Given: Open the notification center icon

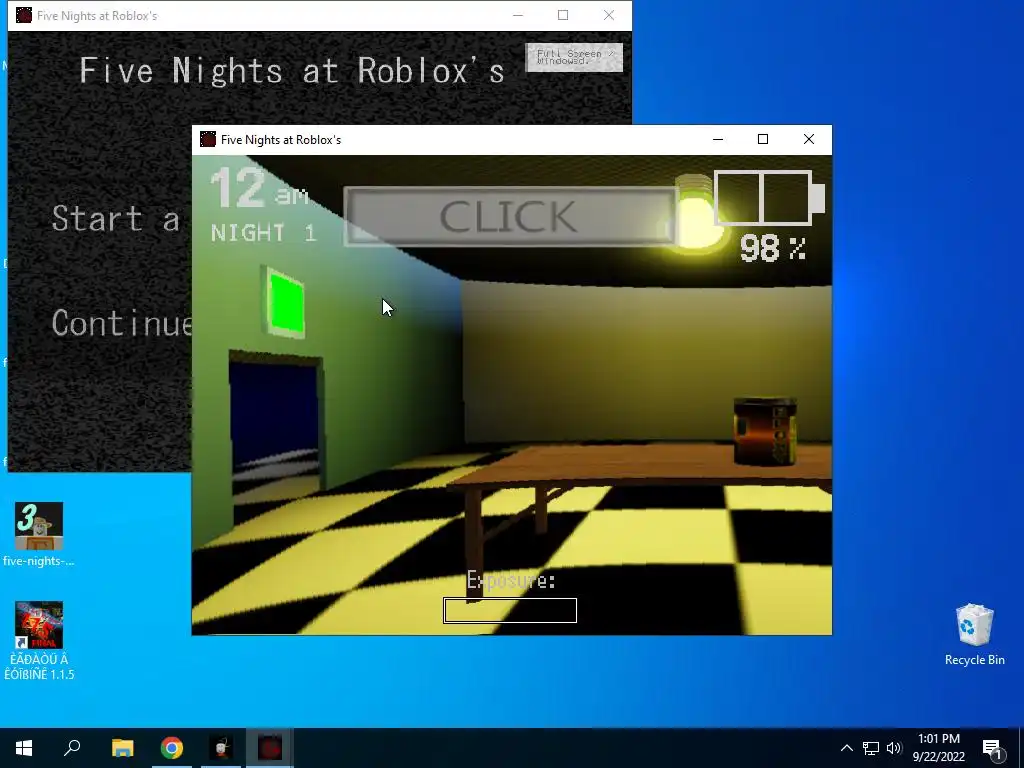Looking at the screenshot, I should pyautogui.click(x=992, y=748).
